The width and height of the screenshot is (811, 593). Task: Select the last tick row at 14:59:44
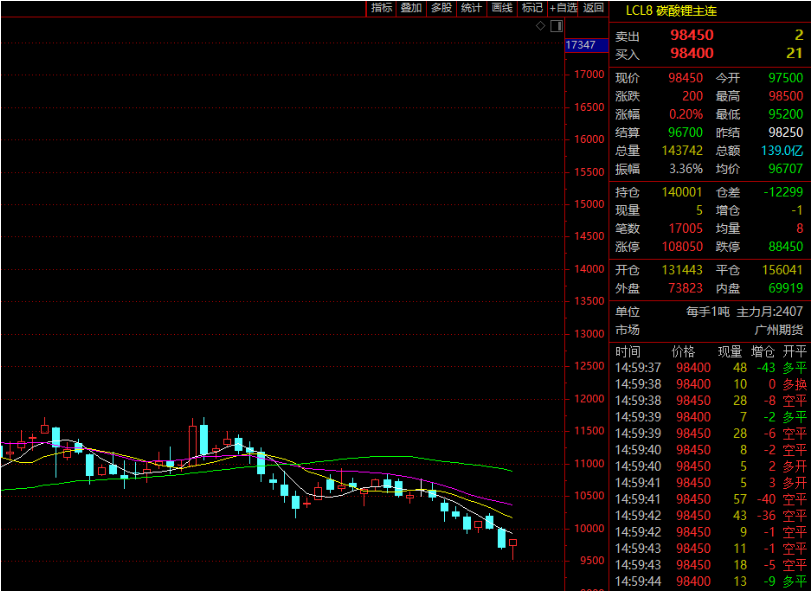[710, 581]
